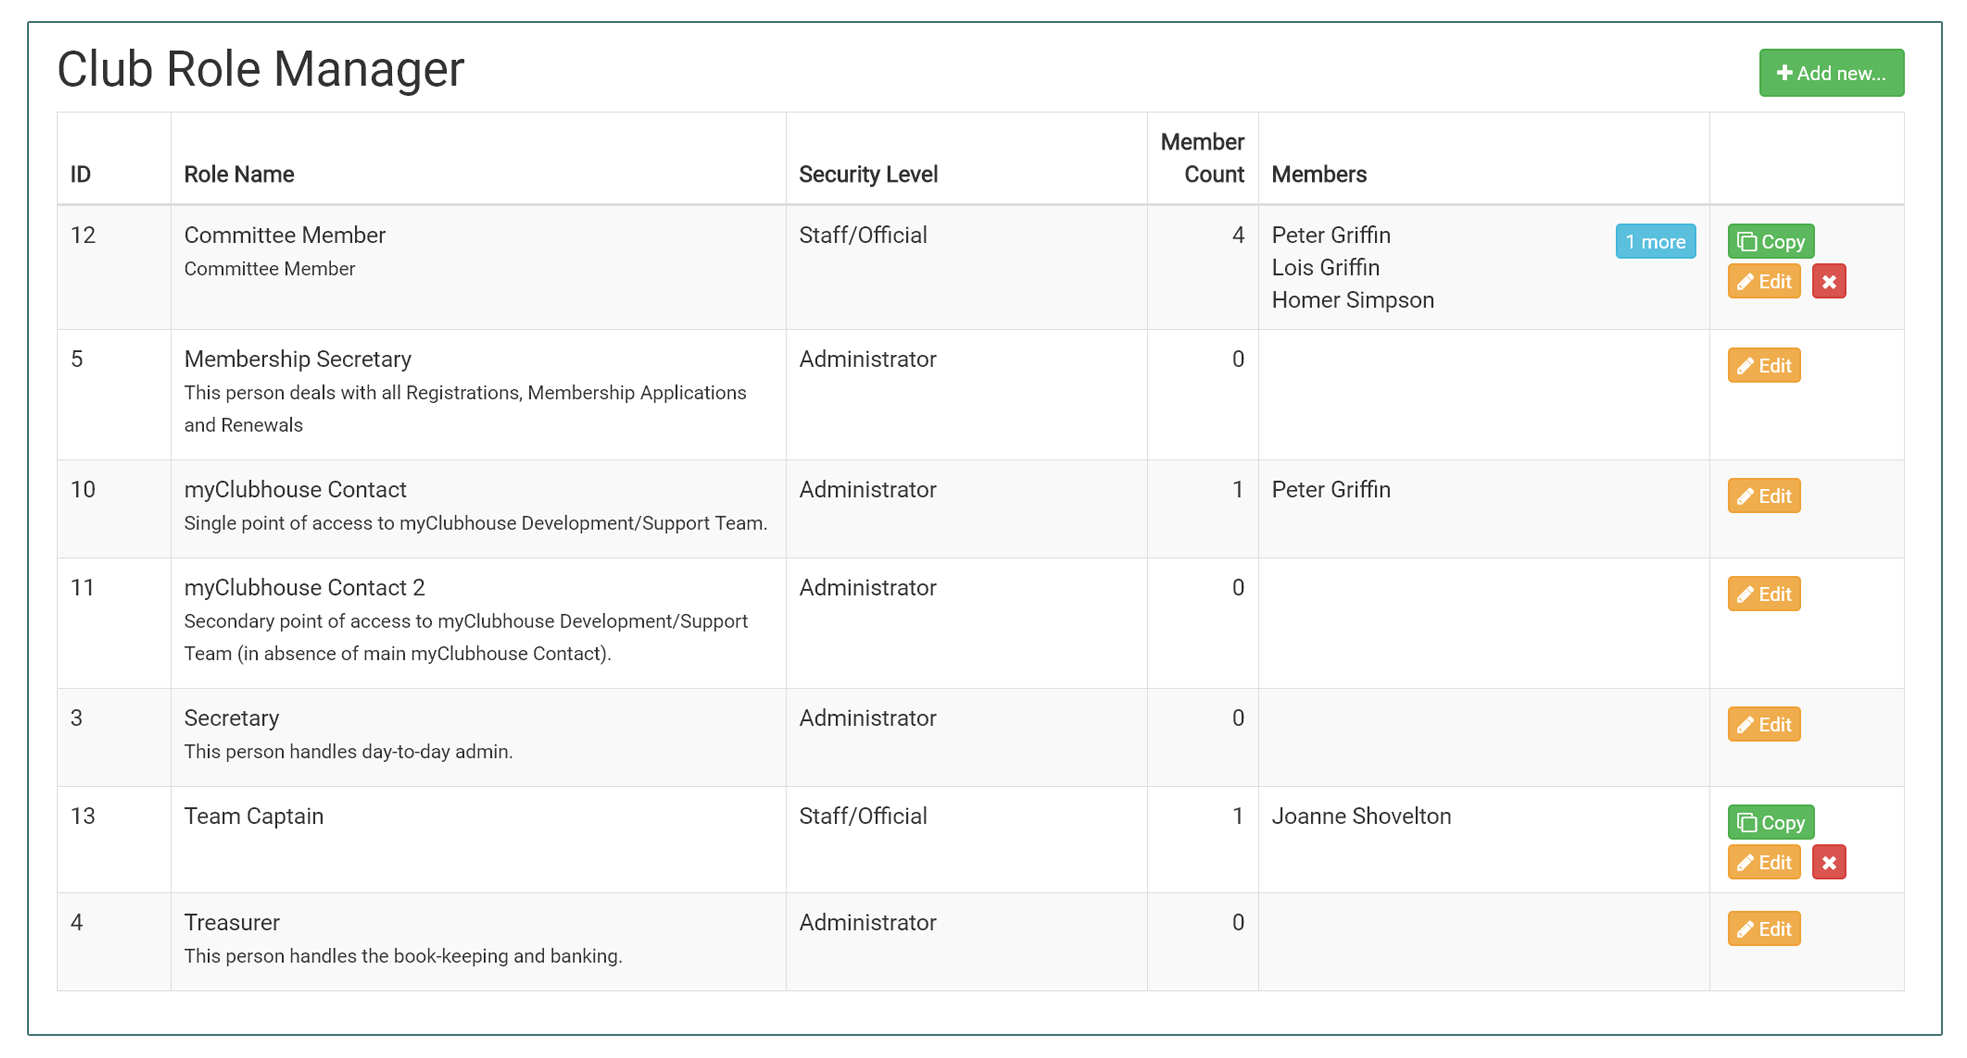
Task: Copy the Team Captain role
Action: point(1770,823)
